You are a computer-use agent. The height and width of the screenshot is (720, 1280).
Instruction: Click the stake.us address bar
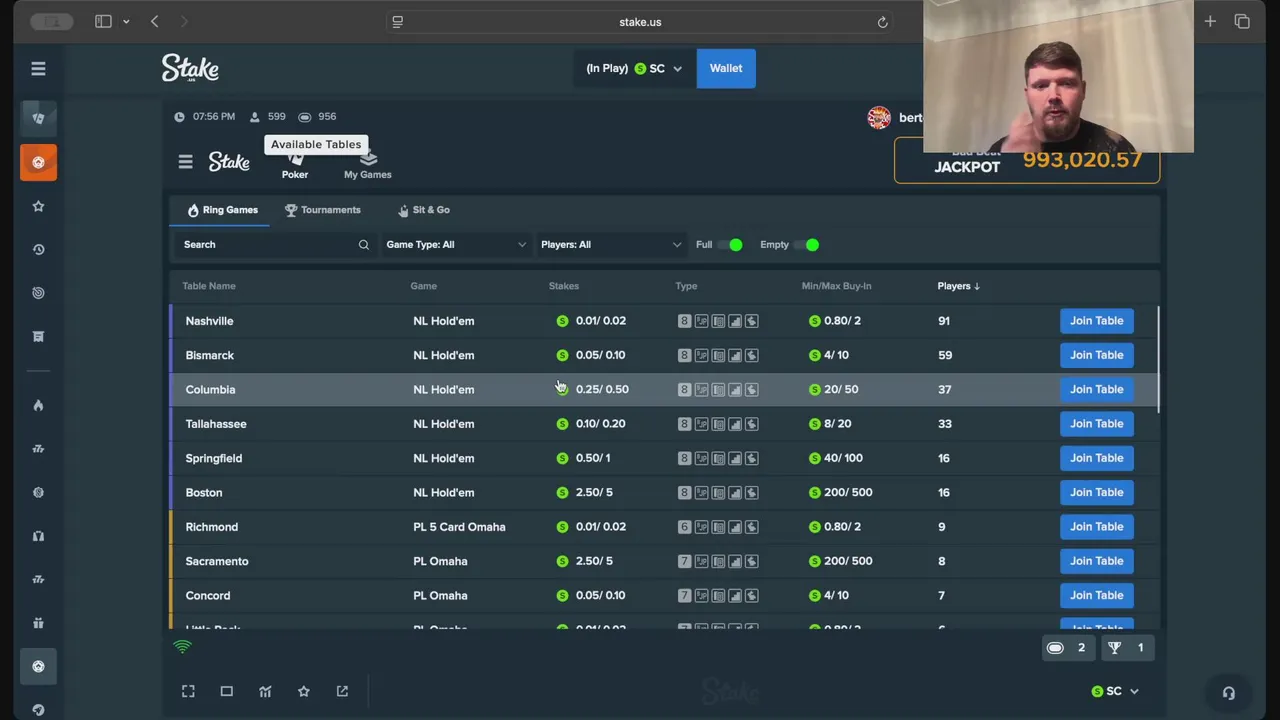(640, 22)
